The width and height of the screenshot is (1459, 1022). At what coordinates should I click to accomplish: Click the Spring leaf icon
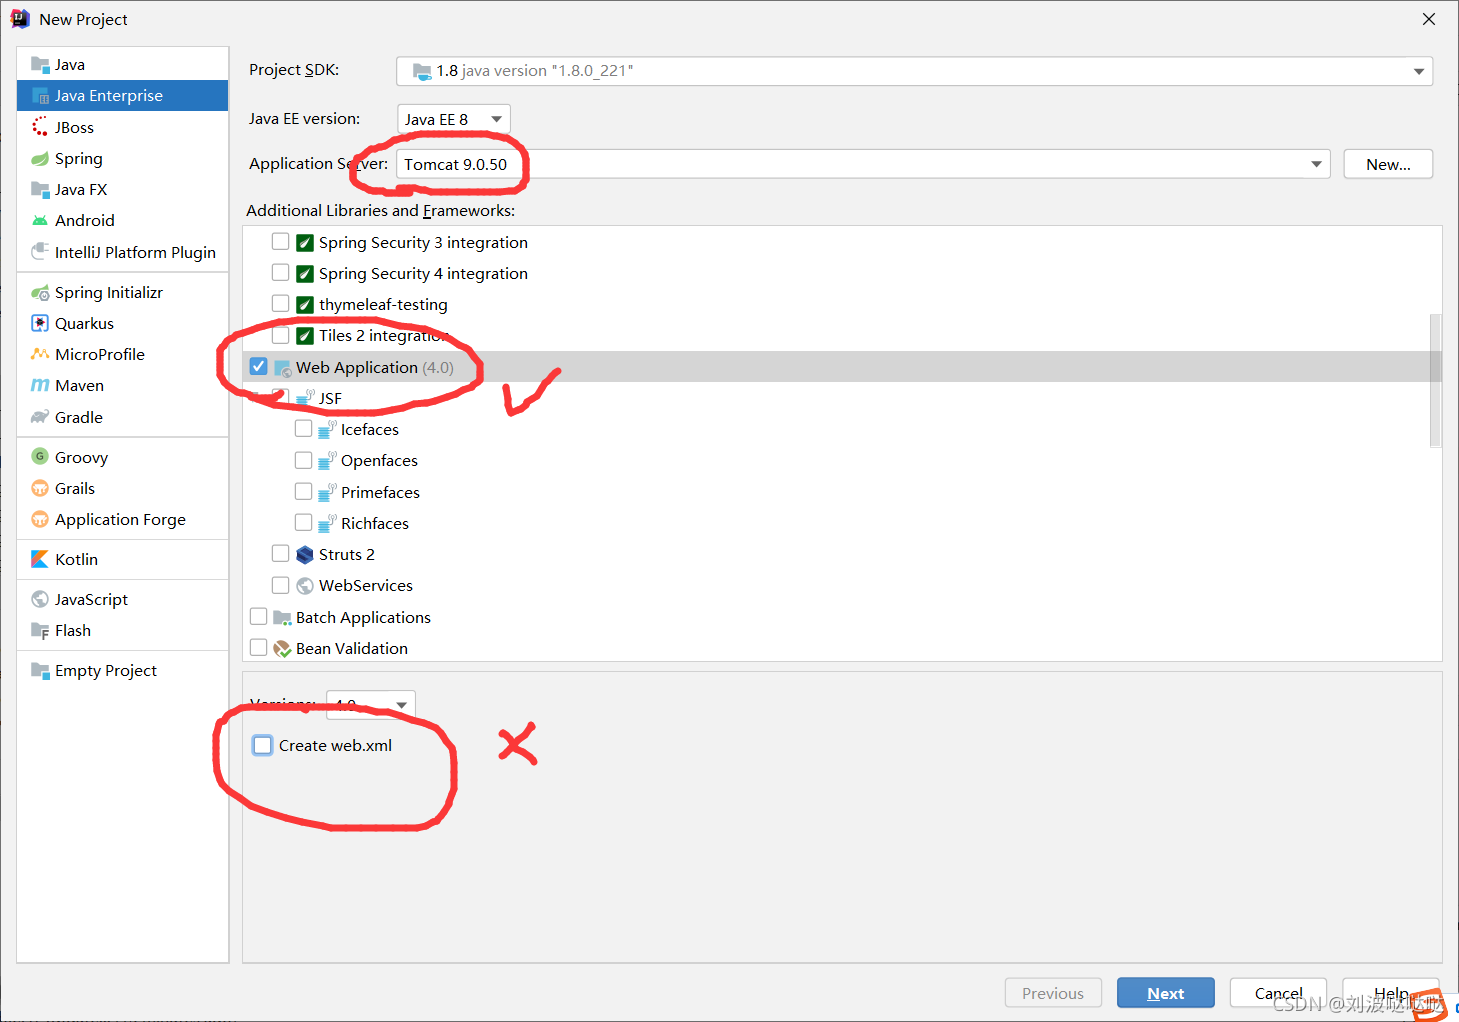coord(40,159)
